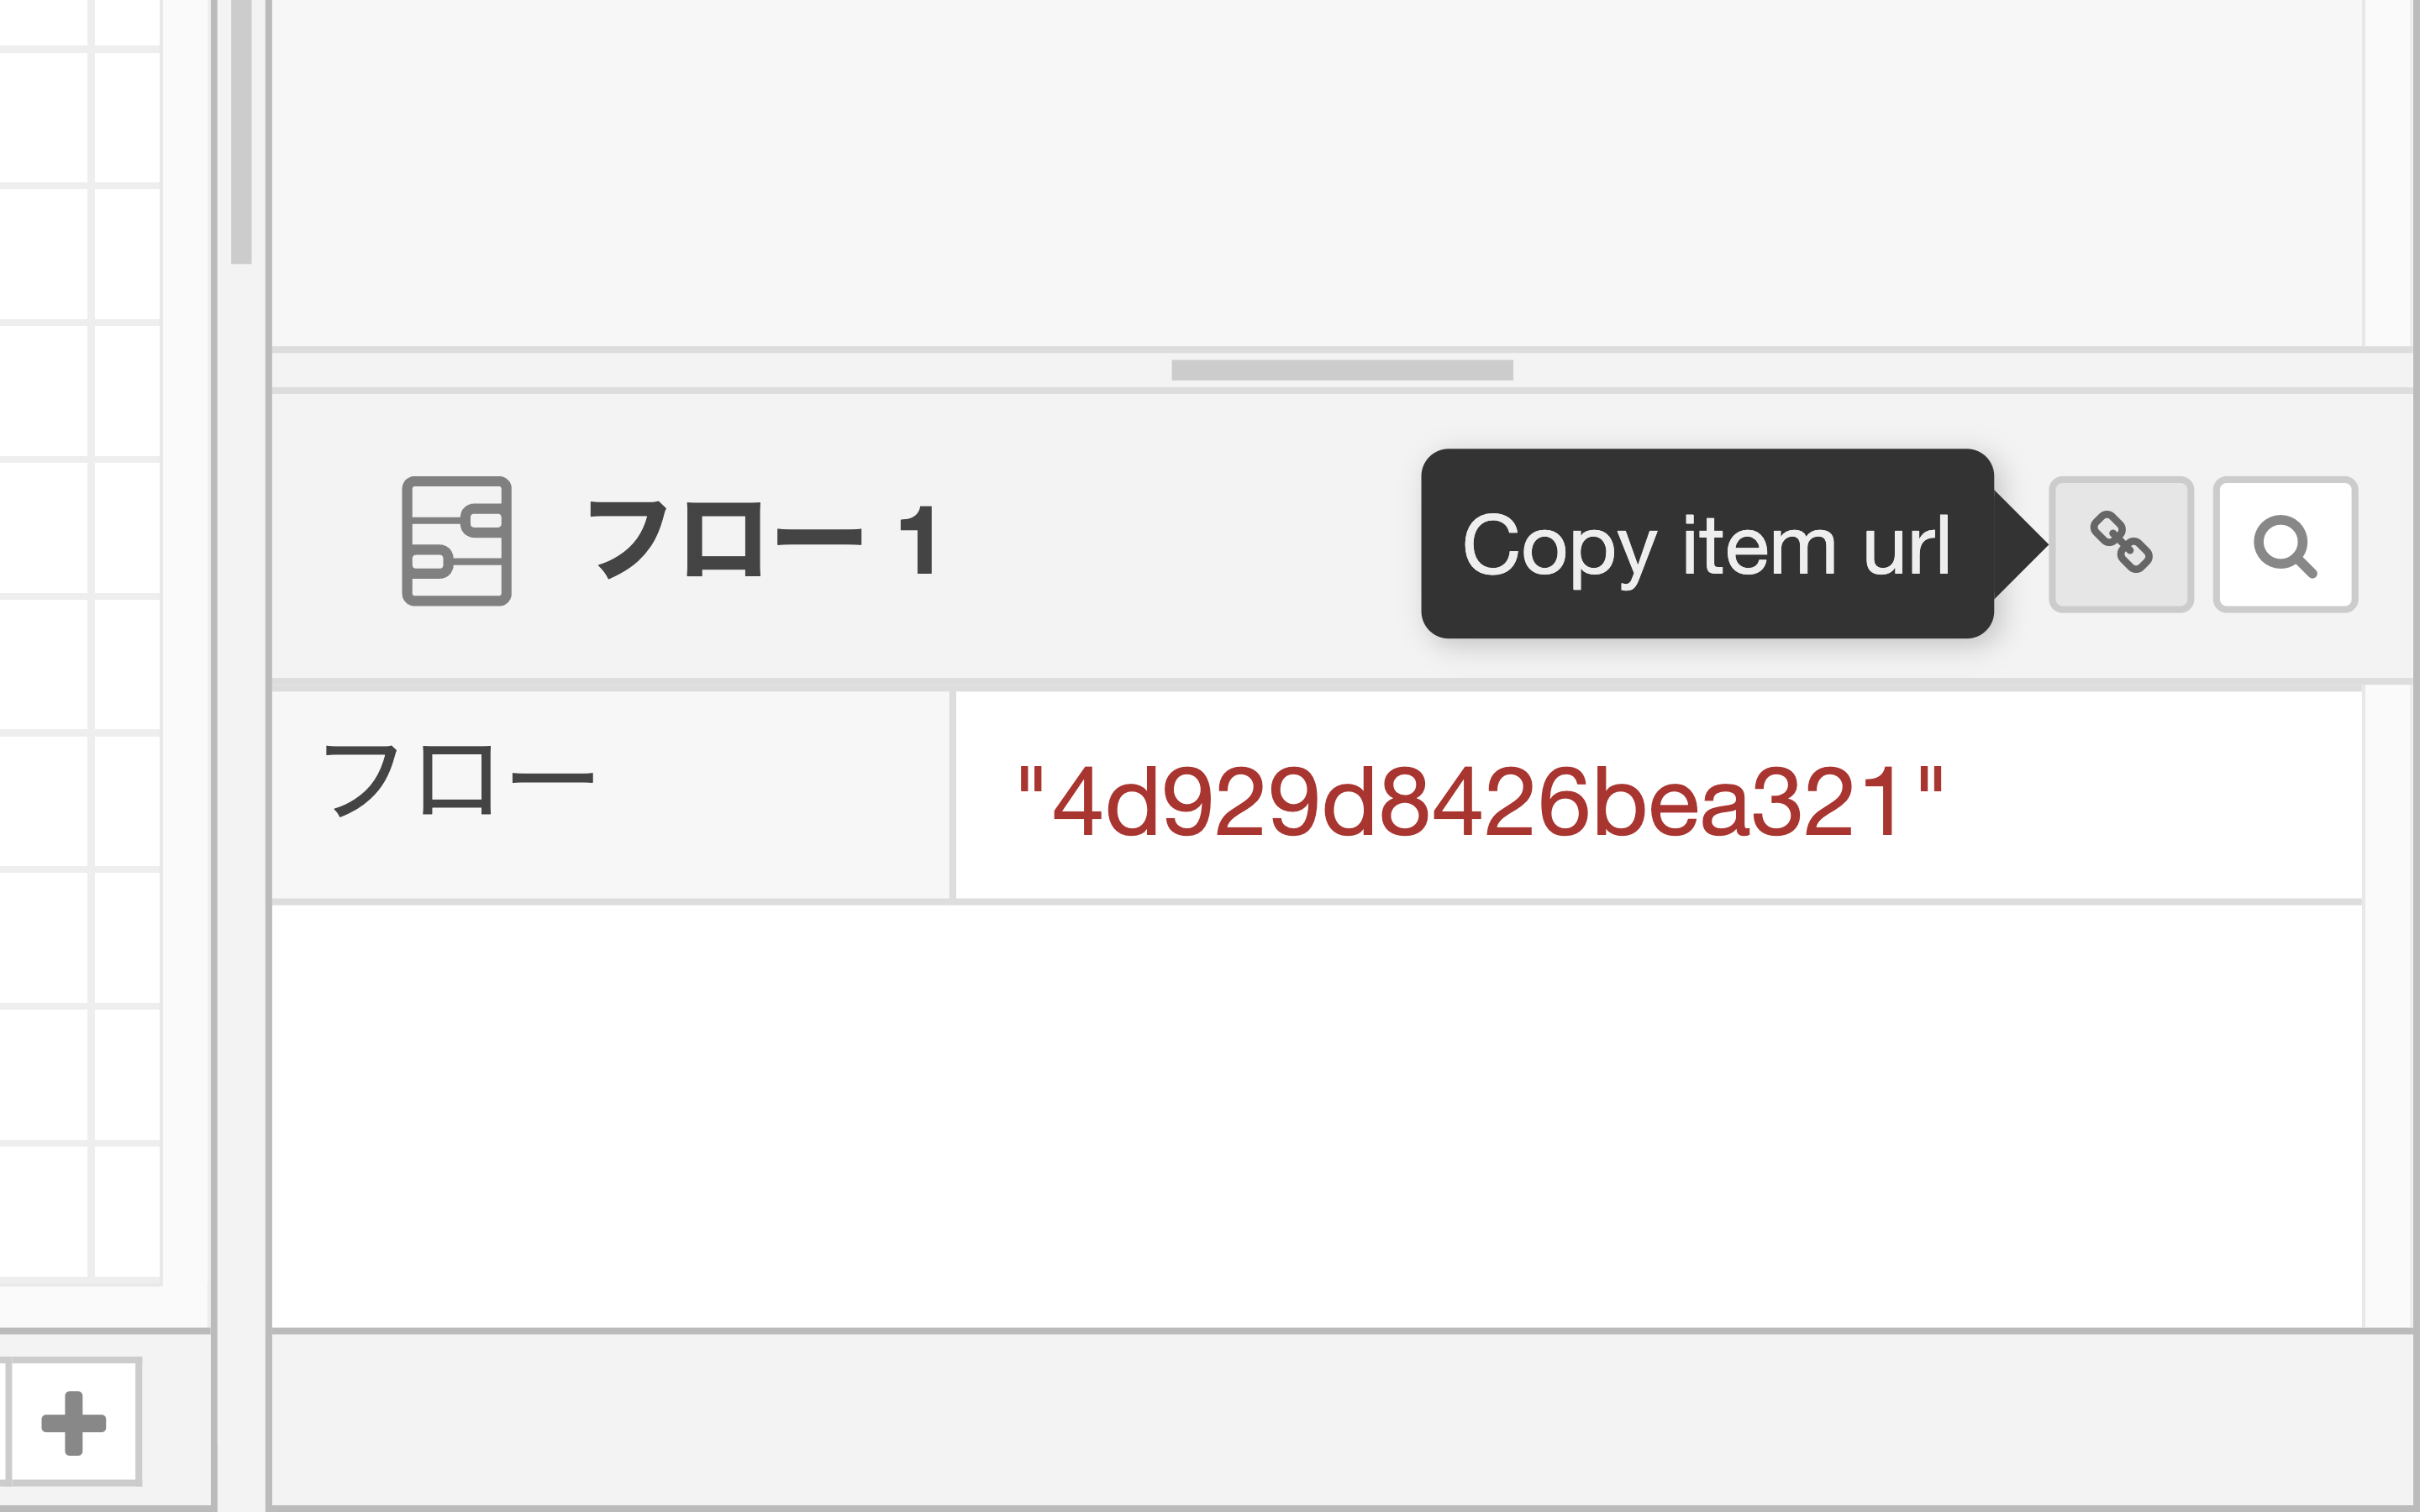Click the right gutter of upper panel
The image size is (2420, 1512).
tap(2388, 170)
